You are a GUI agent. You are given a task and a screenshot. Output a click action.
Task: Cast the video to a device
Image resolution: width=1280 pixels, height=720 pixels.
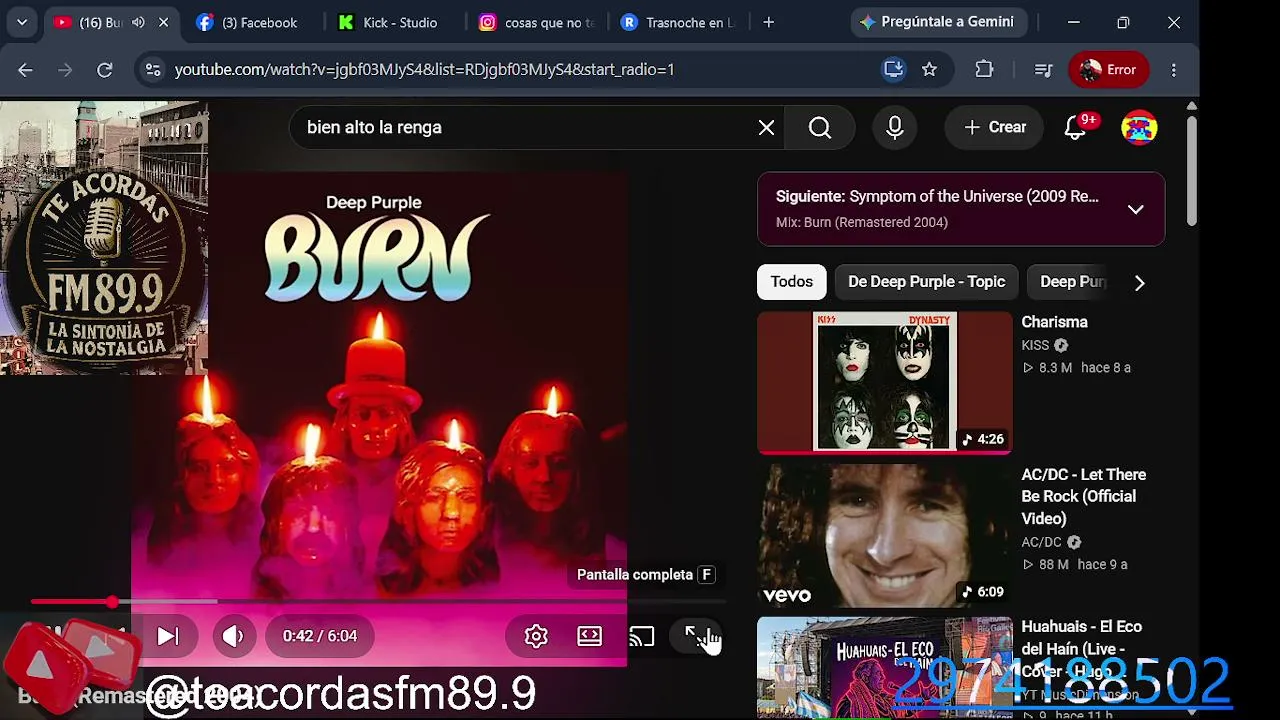click(642, 636)
